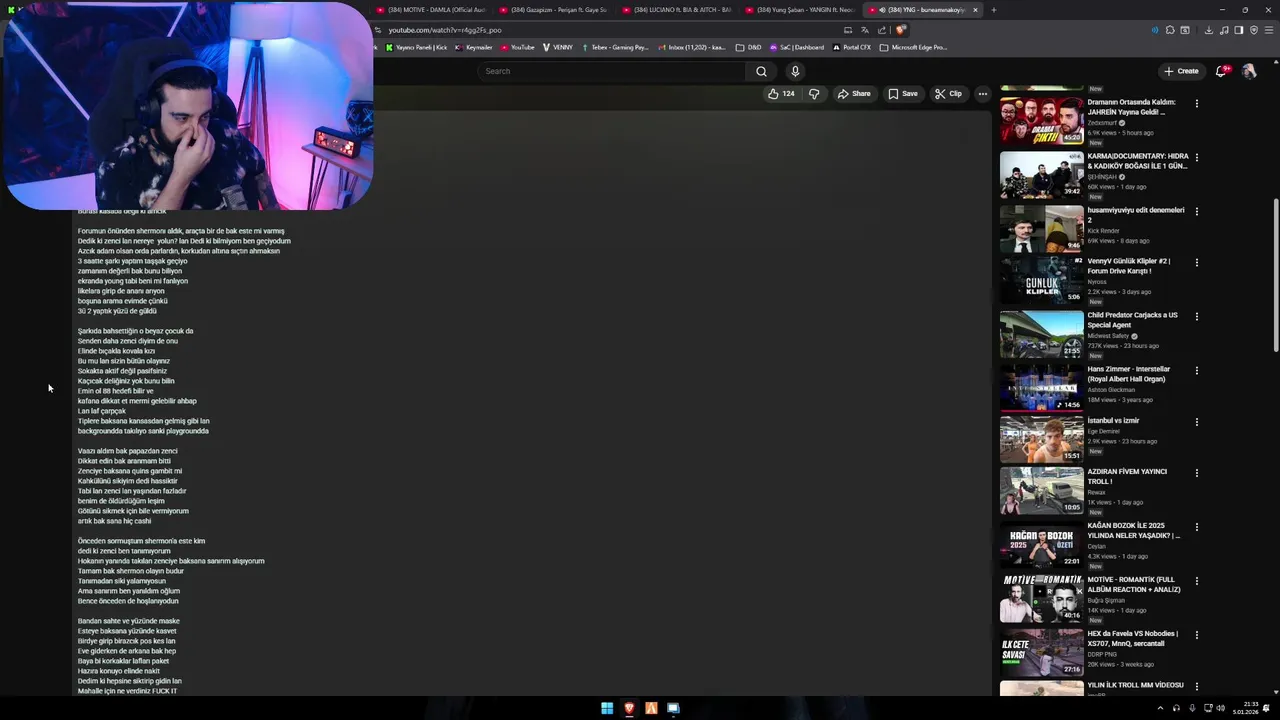Show hidden system tray icons chevron
Image resolution: width=1280 pixels, height=720 pixels.
(1160, 708)
